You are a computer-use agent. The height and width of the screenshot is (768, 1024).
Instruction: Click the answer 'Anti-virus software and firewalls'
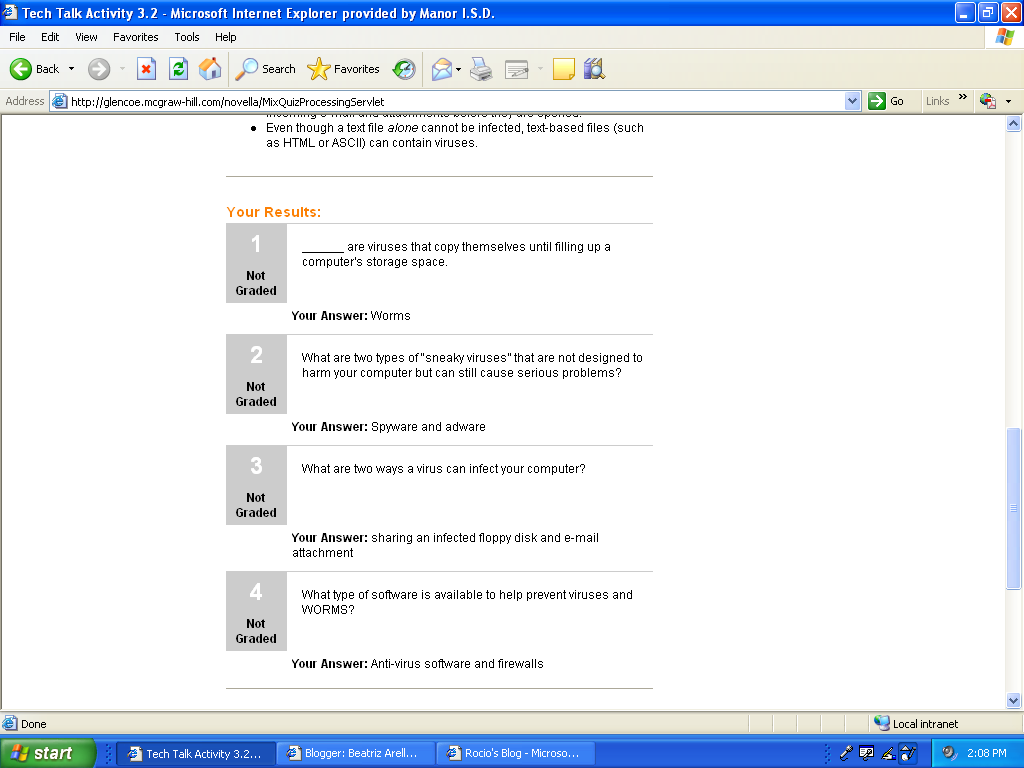point(457,664)
